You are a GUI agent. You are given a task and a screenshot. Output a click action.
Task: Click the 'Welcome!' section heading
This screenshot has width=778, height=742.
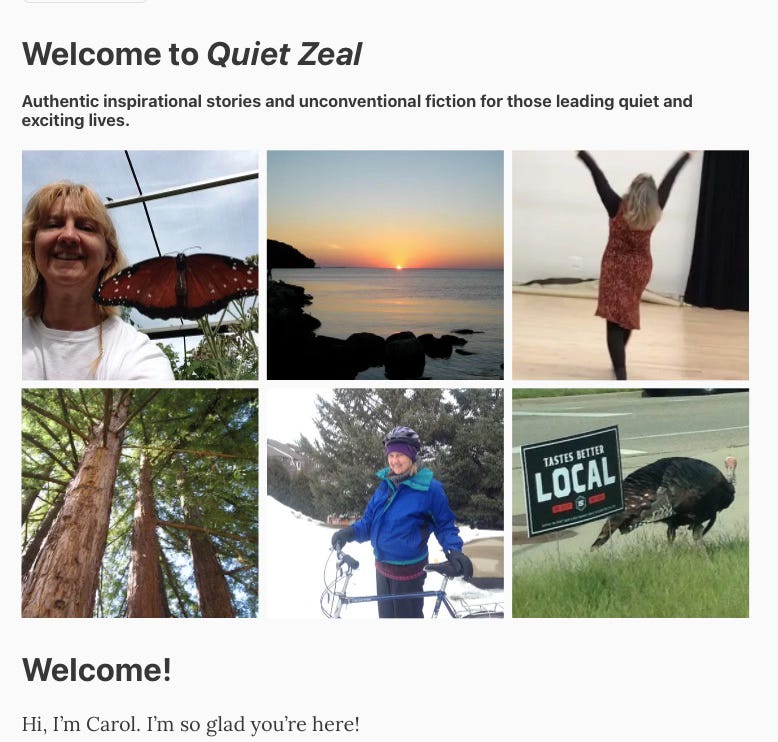pyautogui.click(x=97, y=670)
